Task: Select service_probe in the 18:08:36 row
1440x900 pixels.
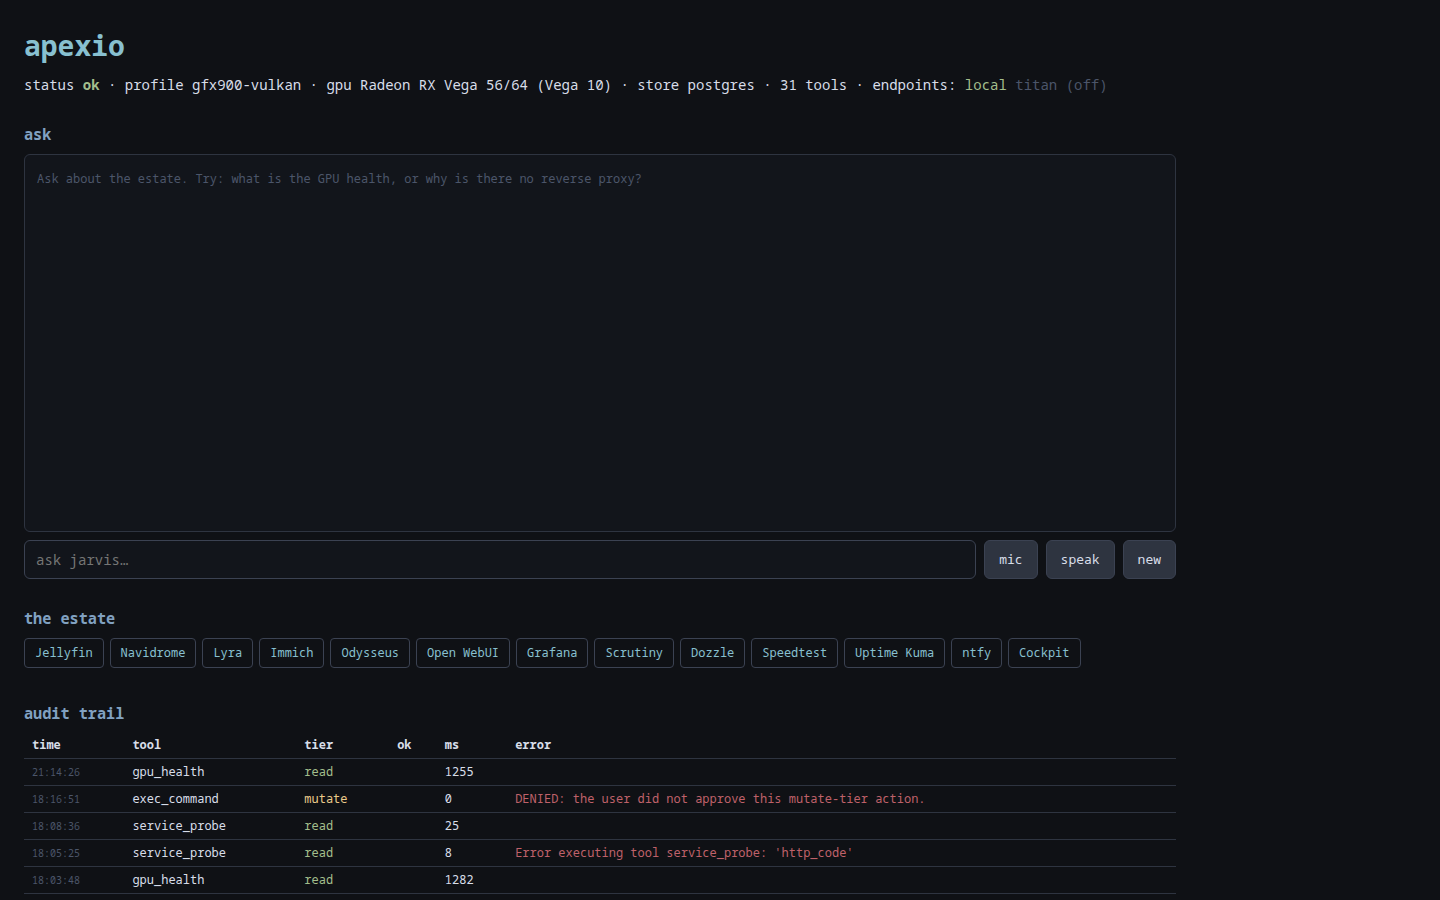Action: click(x=179, y=826)
